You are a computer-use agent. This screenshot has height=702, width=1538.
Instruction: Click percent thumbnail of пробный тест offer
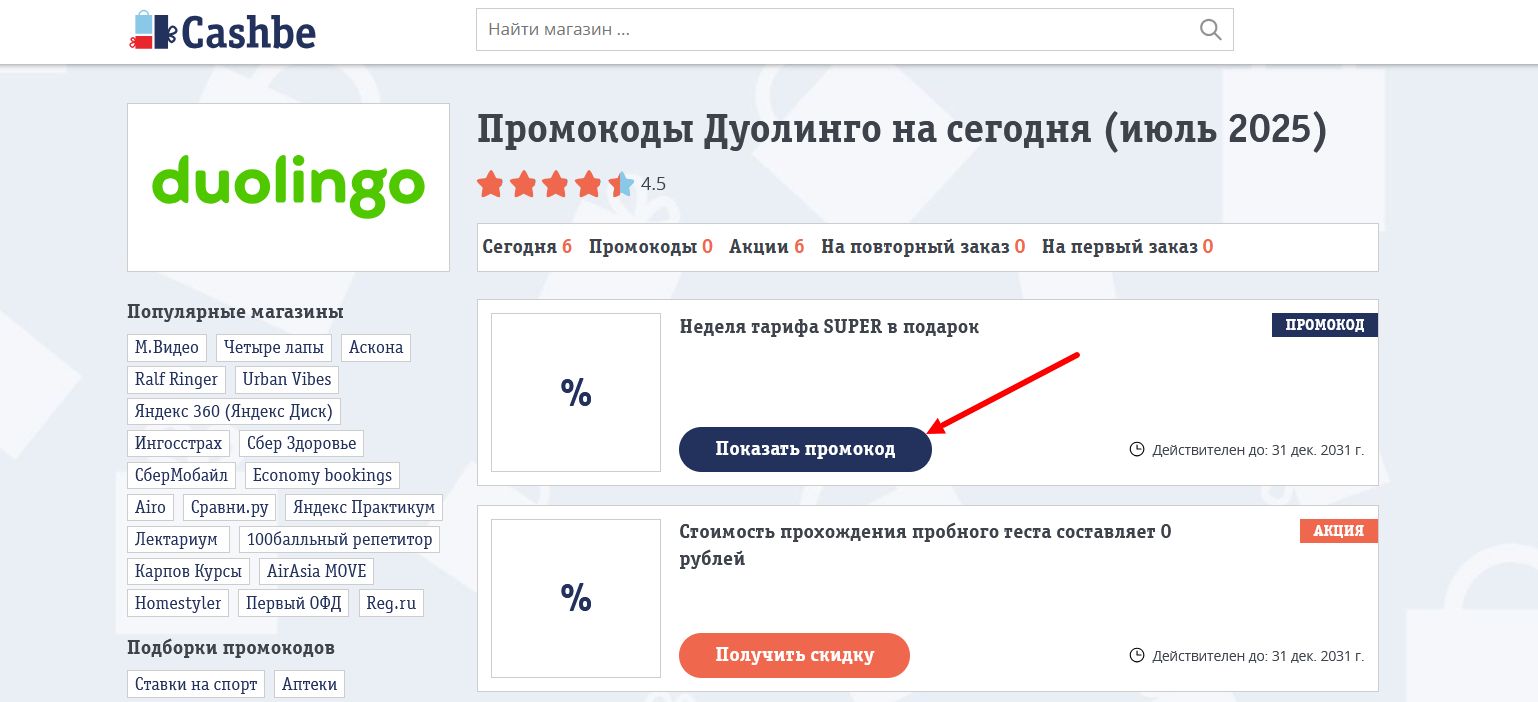[576, 598]
